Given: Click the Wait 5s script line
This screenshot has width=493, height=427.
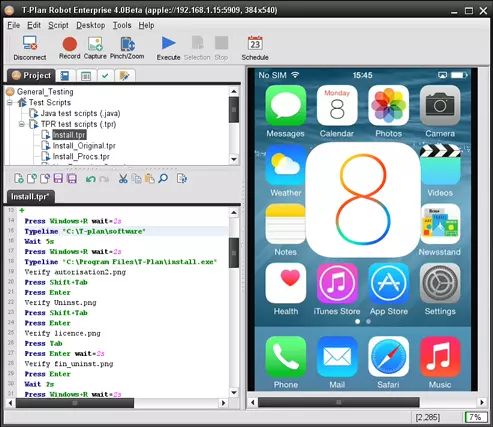Looking at the screenshot, I should click(39, 241).
